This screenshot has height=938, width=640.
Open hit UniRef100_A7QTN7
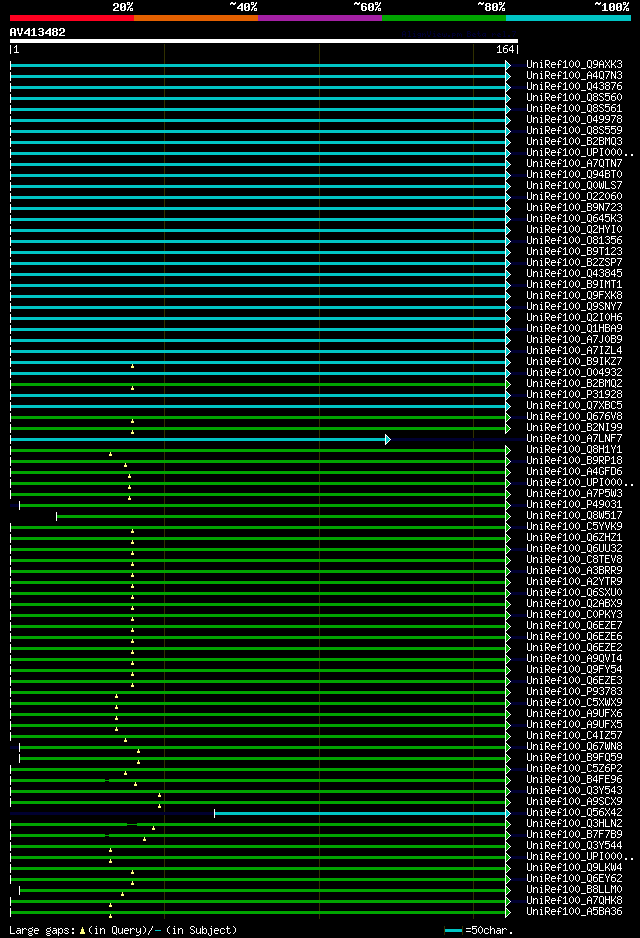coord(574,163)
